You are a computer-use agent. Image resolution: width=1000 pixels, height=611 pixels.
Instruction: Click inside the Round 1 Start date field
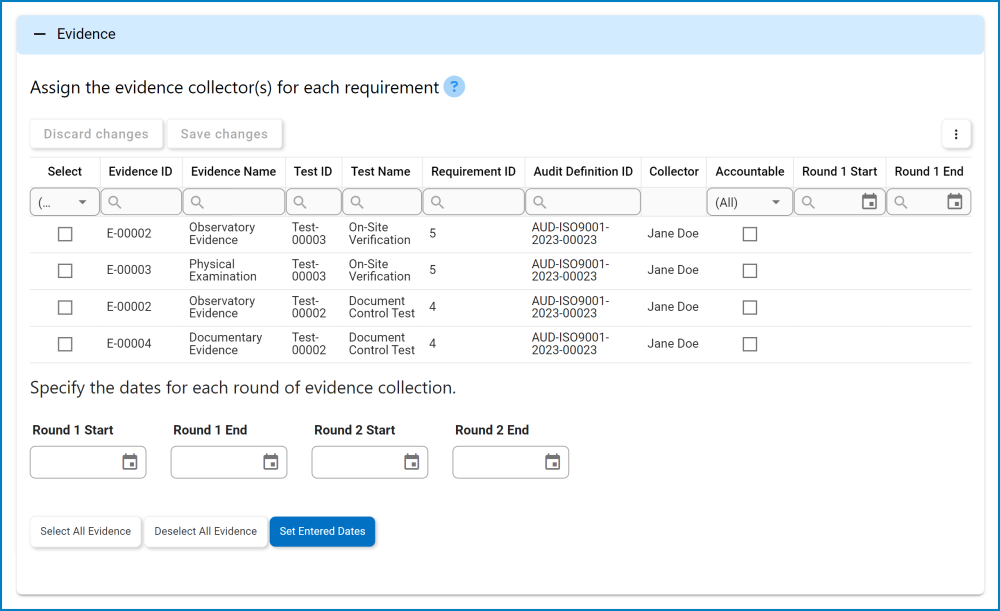[75, 462]
